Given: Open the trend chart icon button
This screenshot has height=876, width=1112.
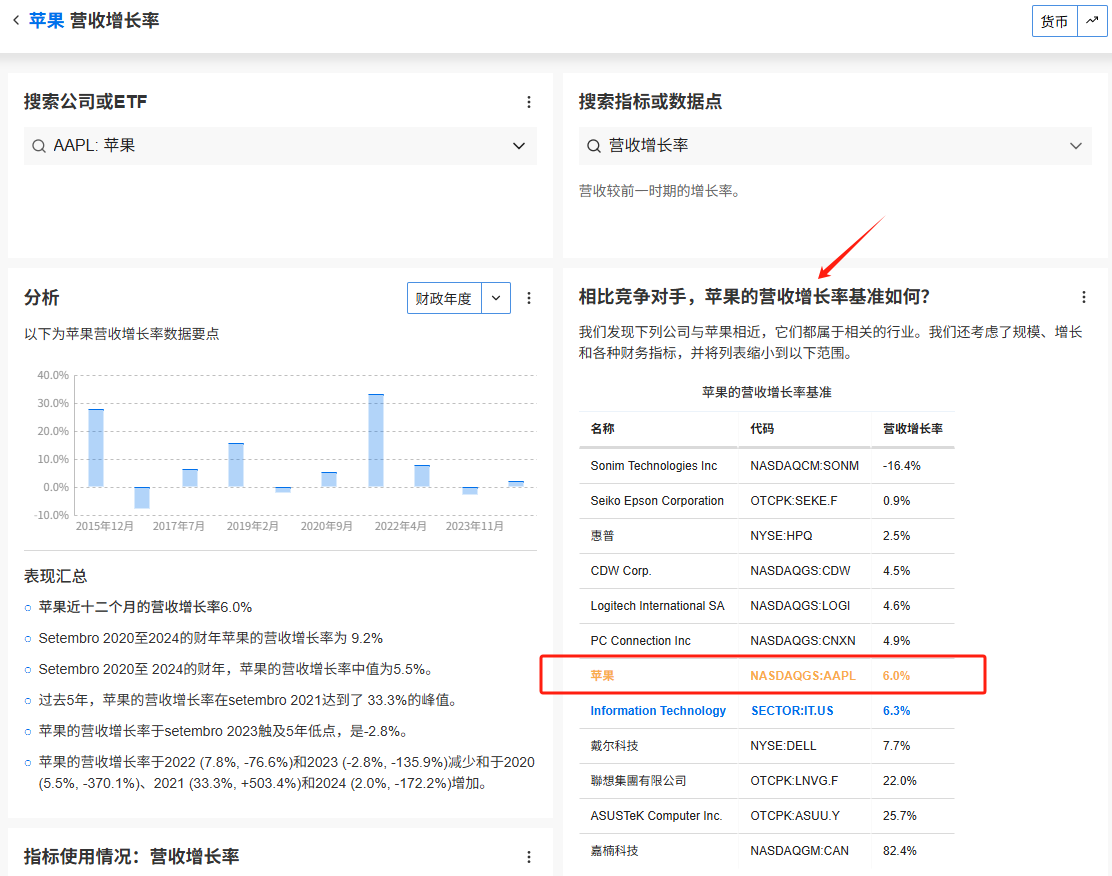Looking at the screenshot, I should (x=1092, y=21).
